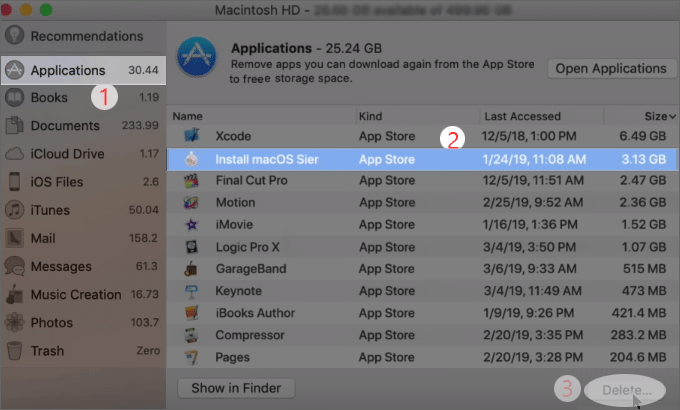
Task: Click the Mail stamp icon
Action: 15,238
